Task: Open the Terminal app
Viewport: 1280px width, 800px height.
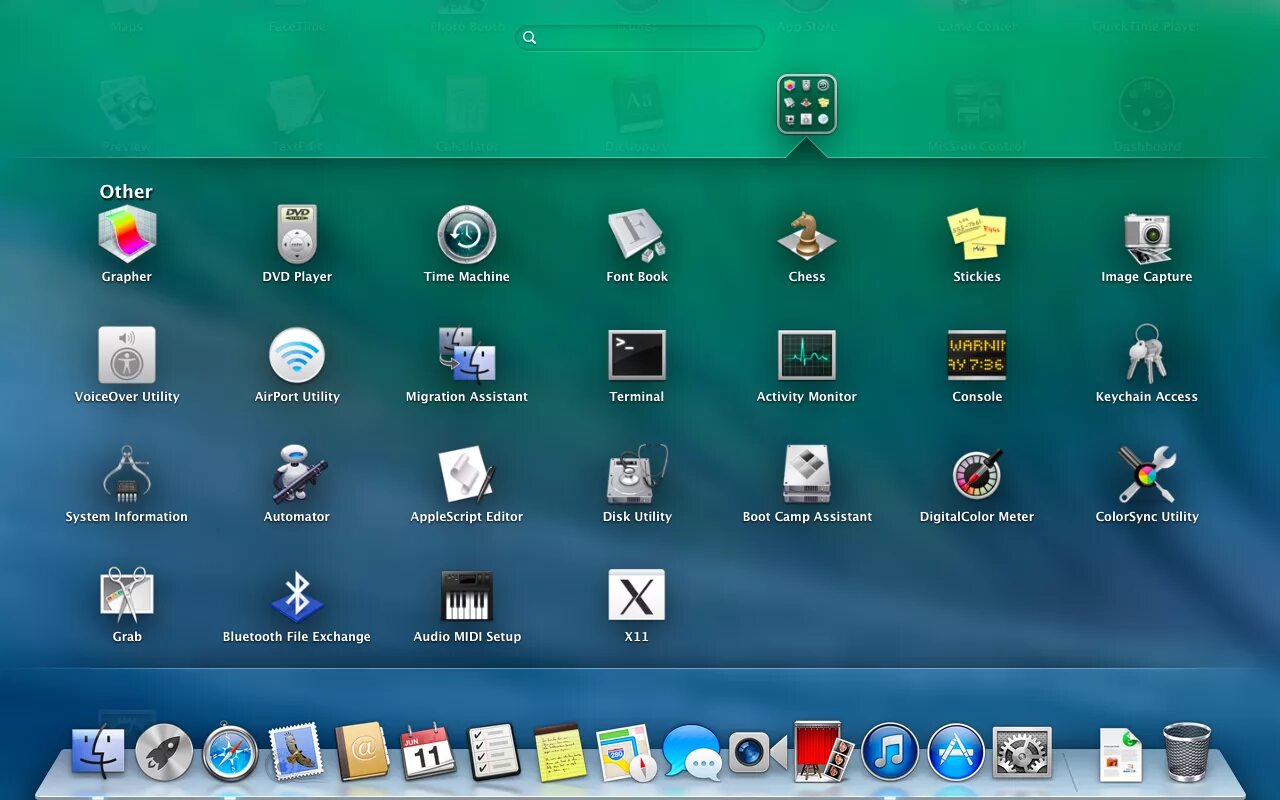Action: pyautogui.click(x=637, y=355)
